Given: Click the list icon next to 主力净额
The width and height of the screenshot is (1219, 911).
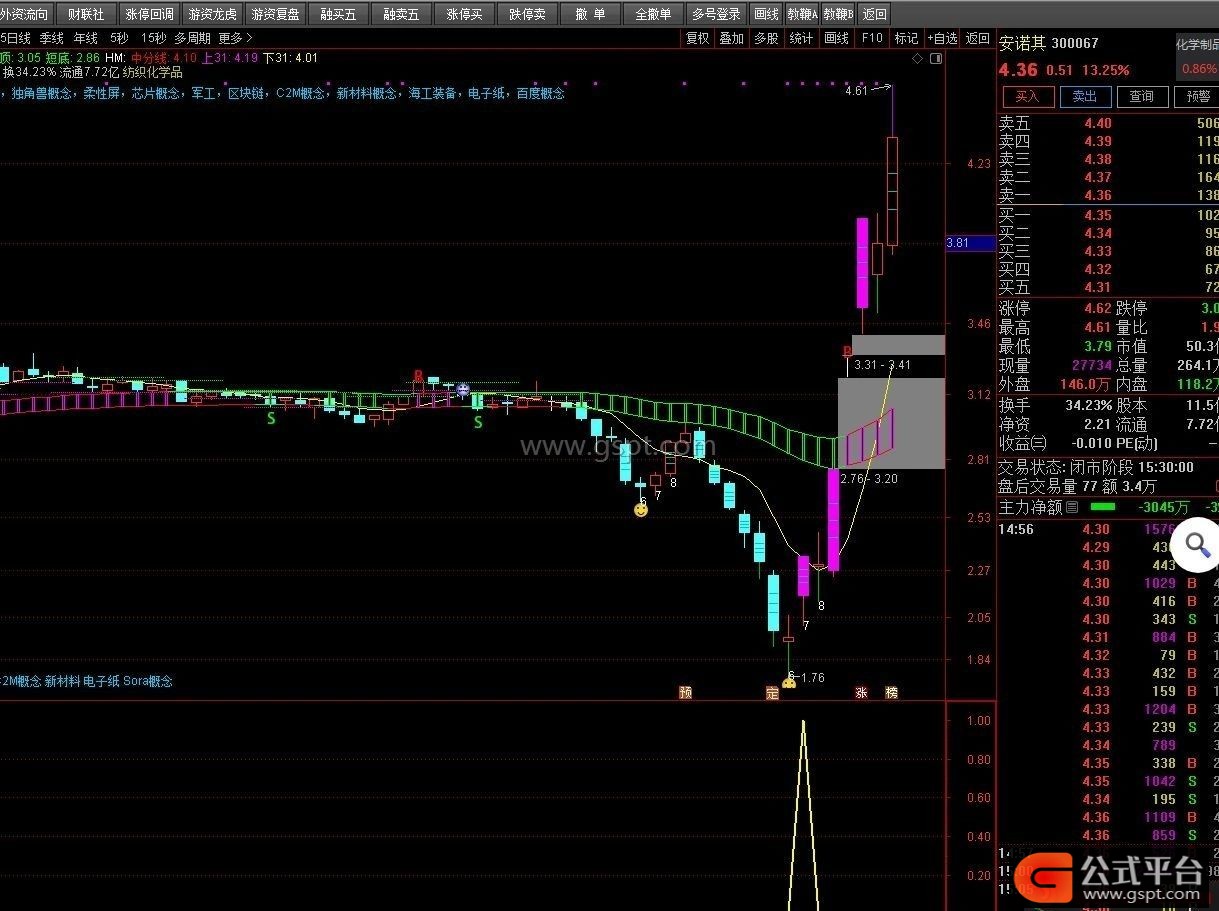Looking at the screenshot, I should pos(1073,508).
